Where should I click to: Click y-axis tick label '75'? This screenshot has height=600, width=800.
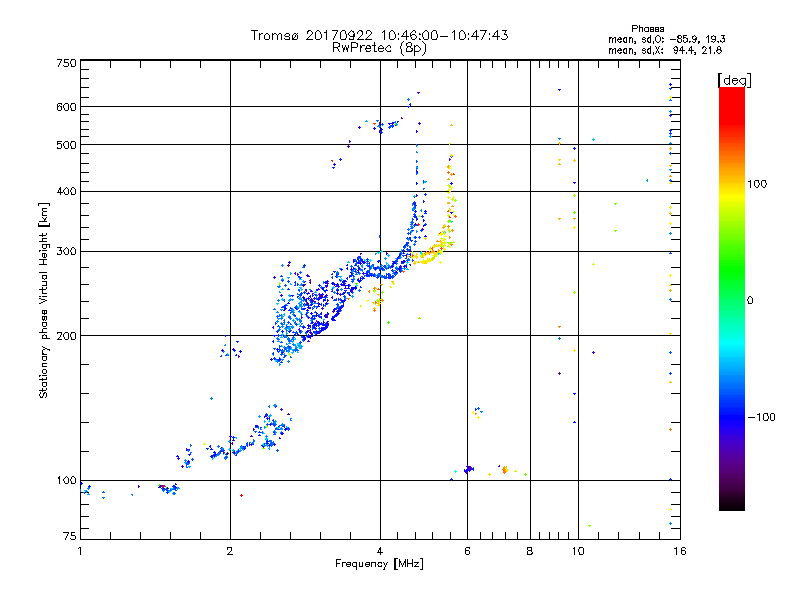pyautogui.click(x=70, y=536)
